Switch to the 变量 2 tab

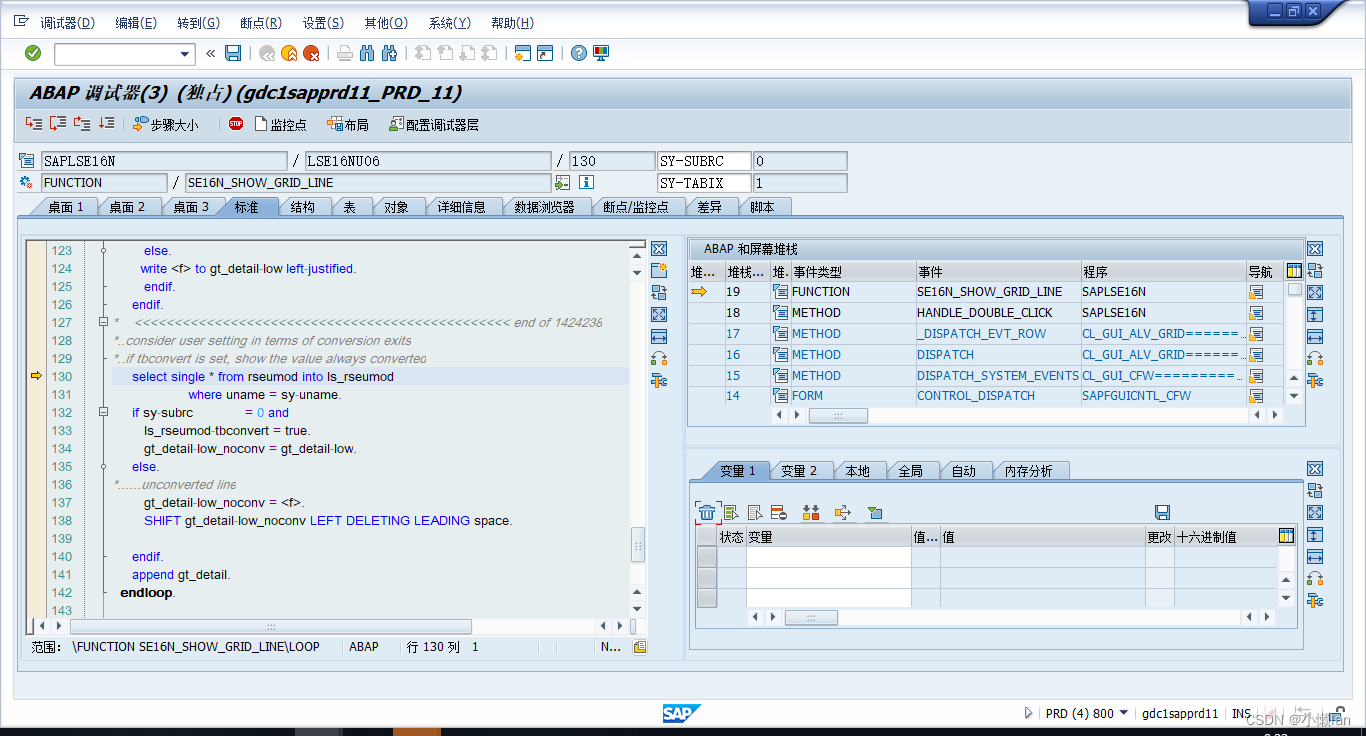point(799,471)
